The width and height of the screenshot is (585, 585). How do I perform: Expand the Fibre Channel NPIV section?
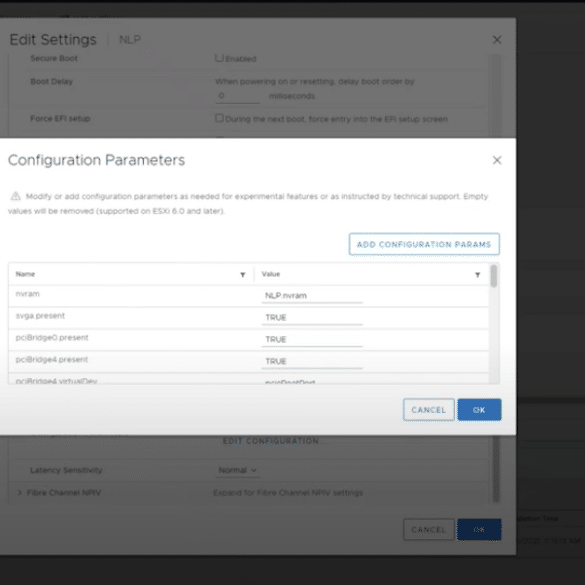pyautogui.click(x=19, y=492)
